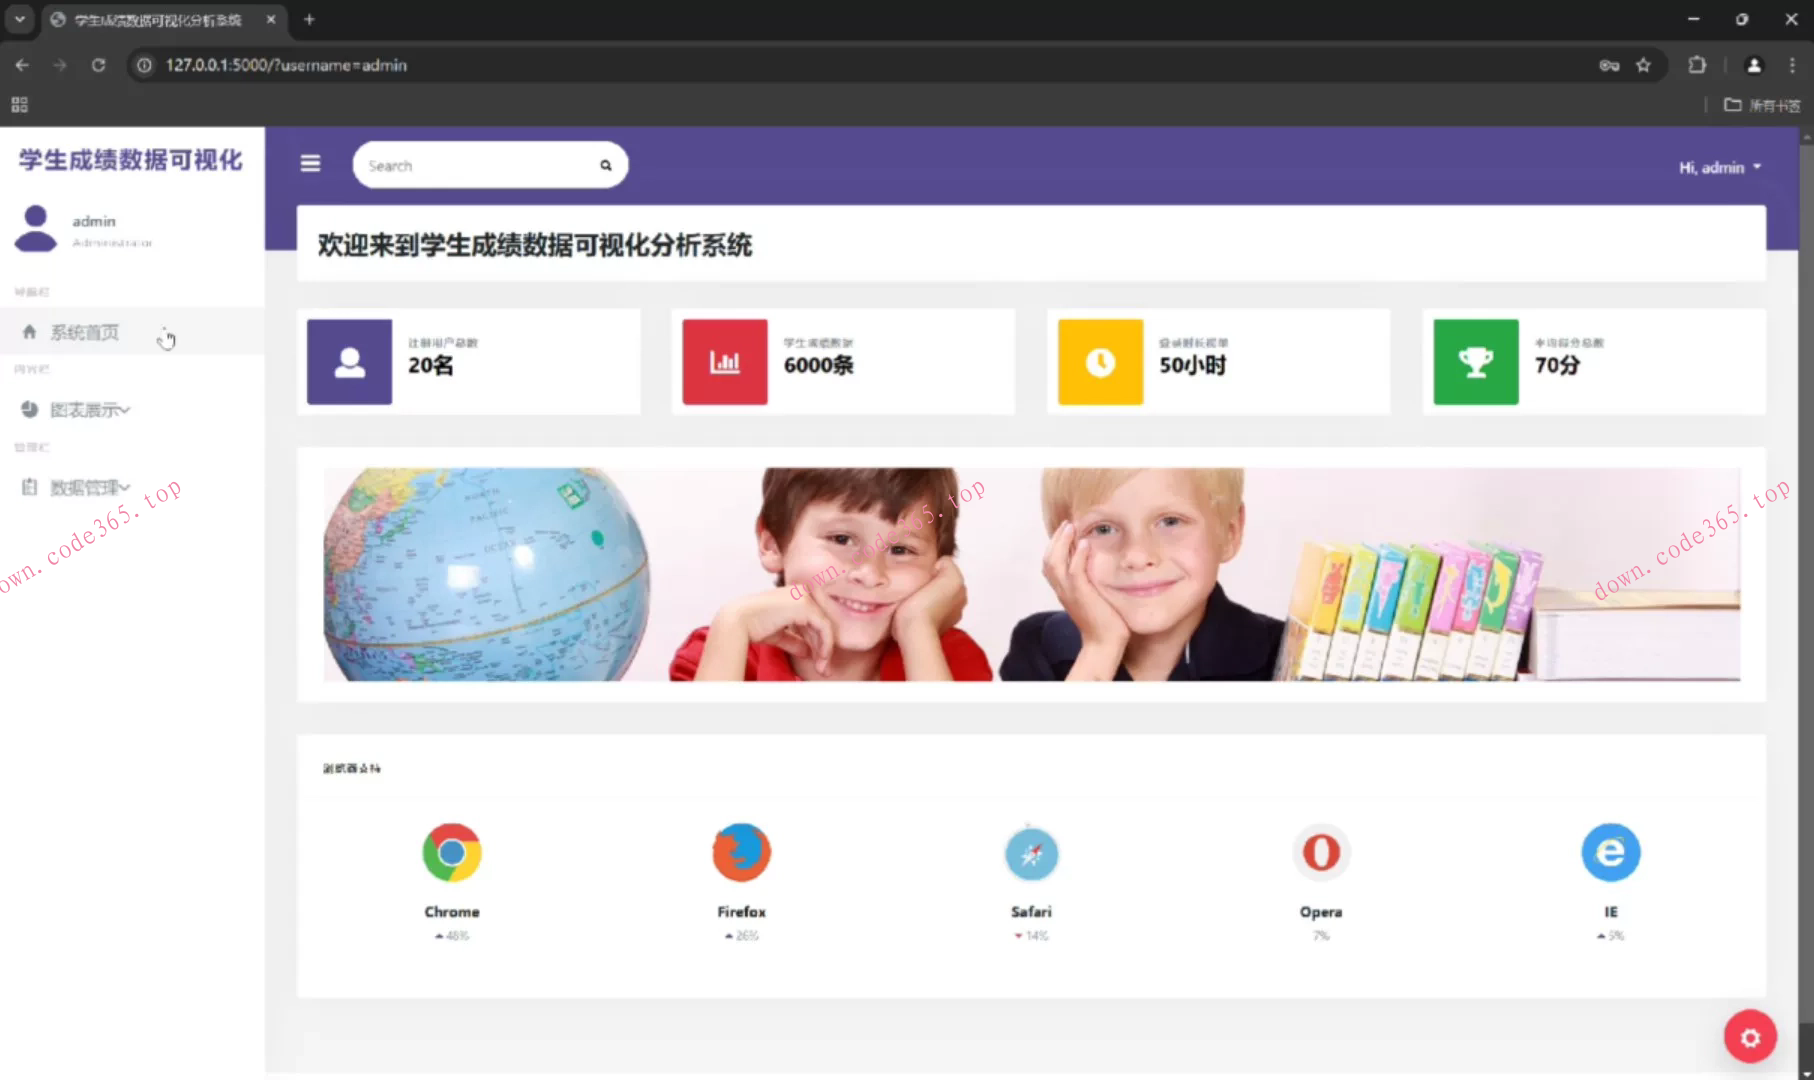The height and width of the screenshot is (1080, 1814).
Task: Click the 图表展示 pie chart icon
Action: pyautogui.click(x=28, y=409)
